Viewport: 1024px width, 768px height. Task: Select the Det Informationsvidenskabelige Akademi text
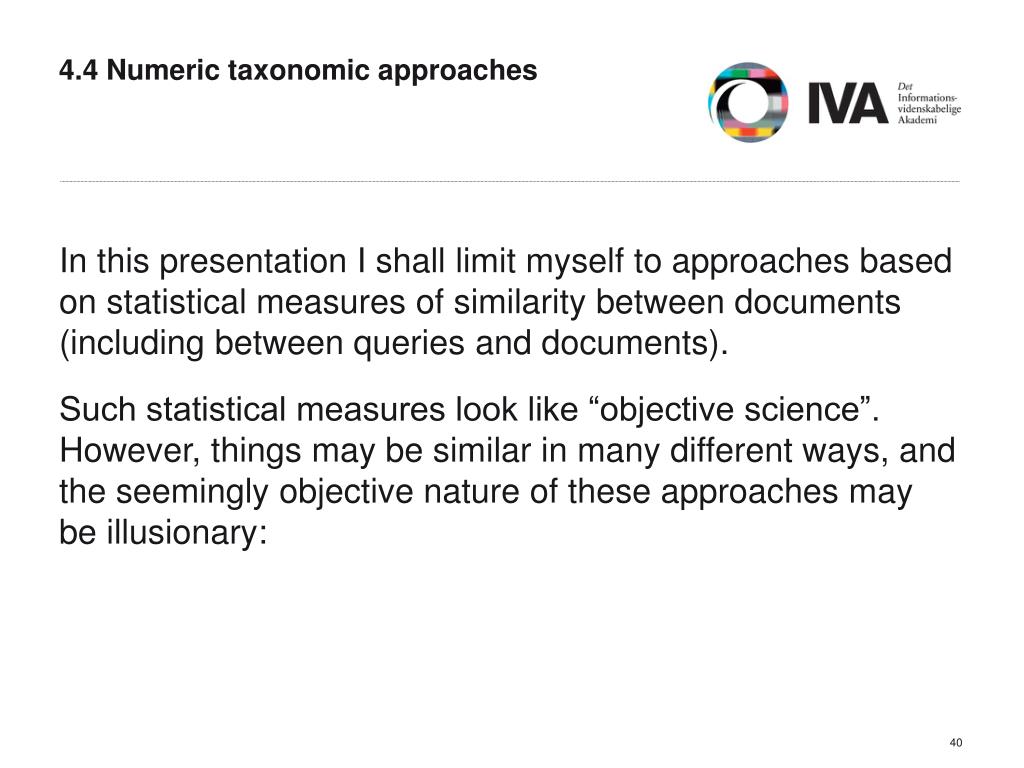(x=929, y=103)
